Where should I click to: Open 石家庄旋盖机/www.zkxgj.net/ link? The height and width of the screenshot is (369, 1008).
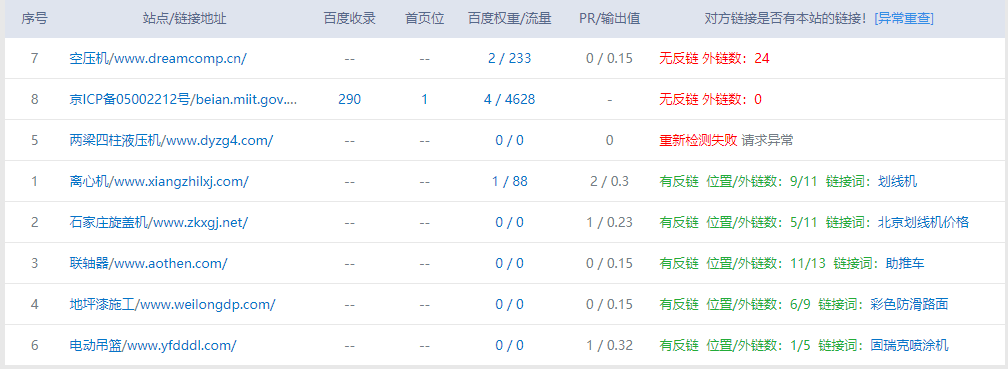coord(159,222)
